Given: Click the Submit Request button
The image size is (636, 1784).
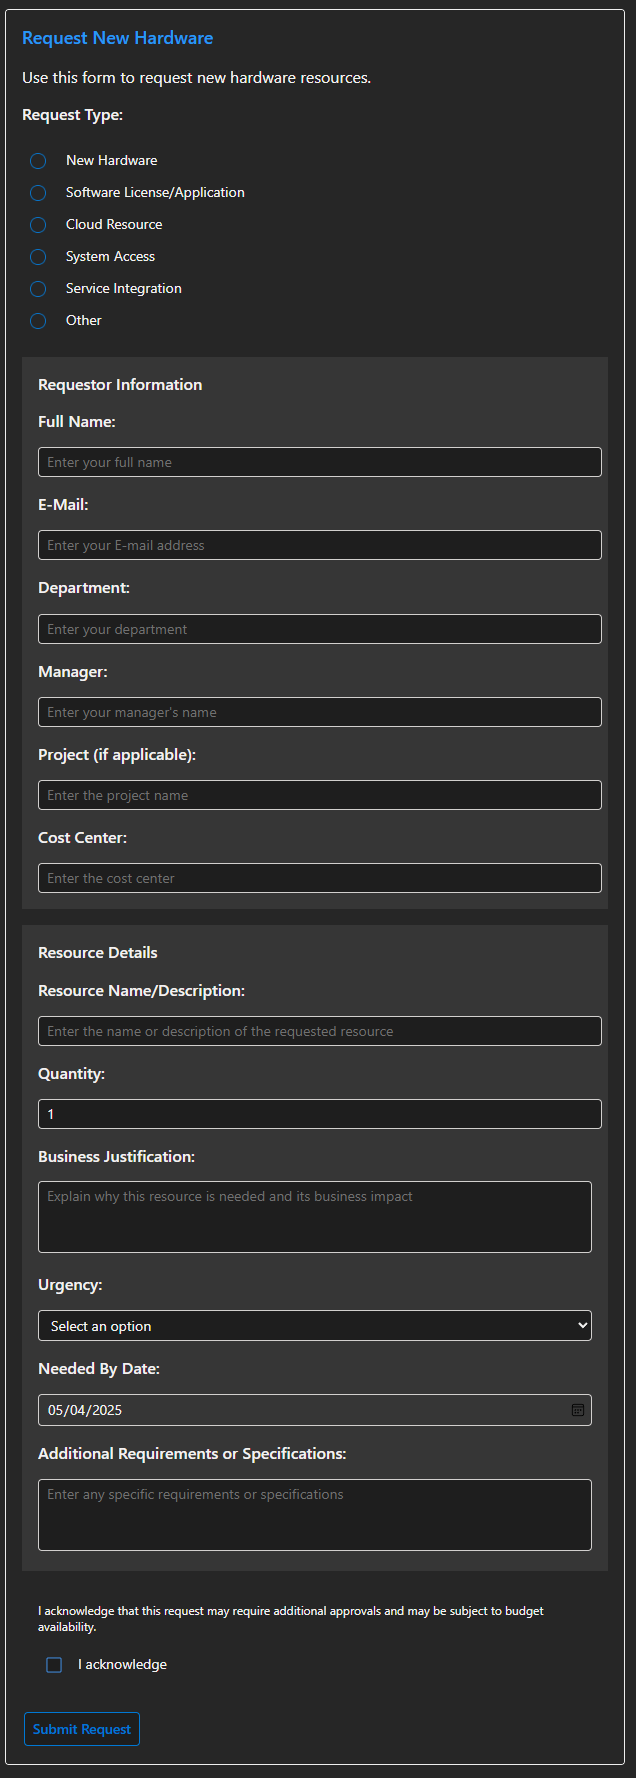Looking at the screenshot, I should click(x=82, y=1729).
